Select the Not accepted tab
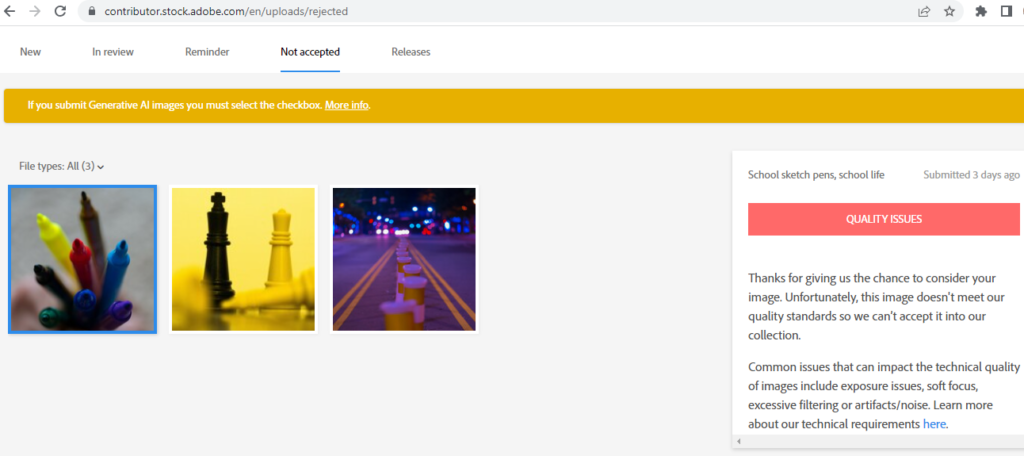 (310, 52)
